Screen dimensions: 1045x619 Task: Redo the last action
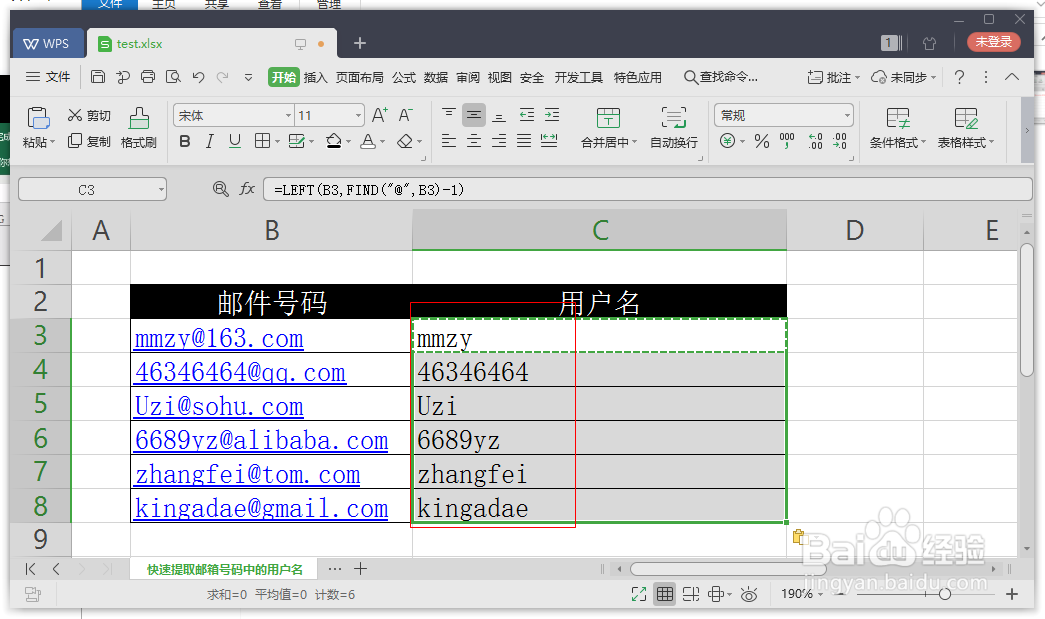(223, 77)
